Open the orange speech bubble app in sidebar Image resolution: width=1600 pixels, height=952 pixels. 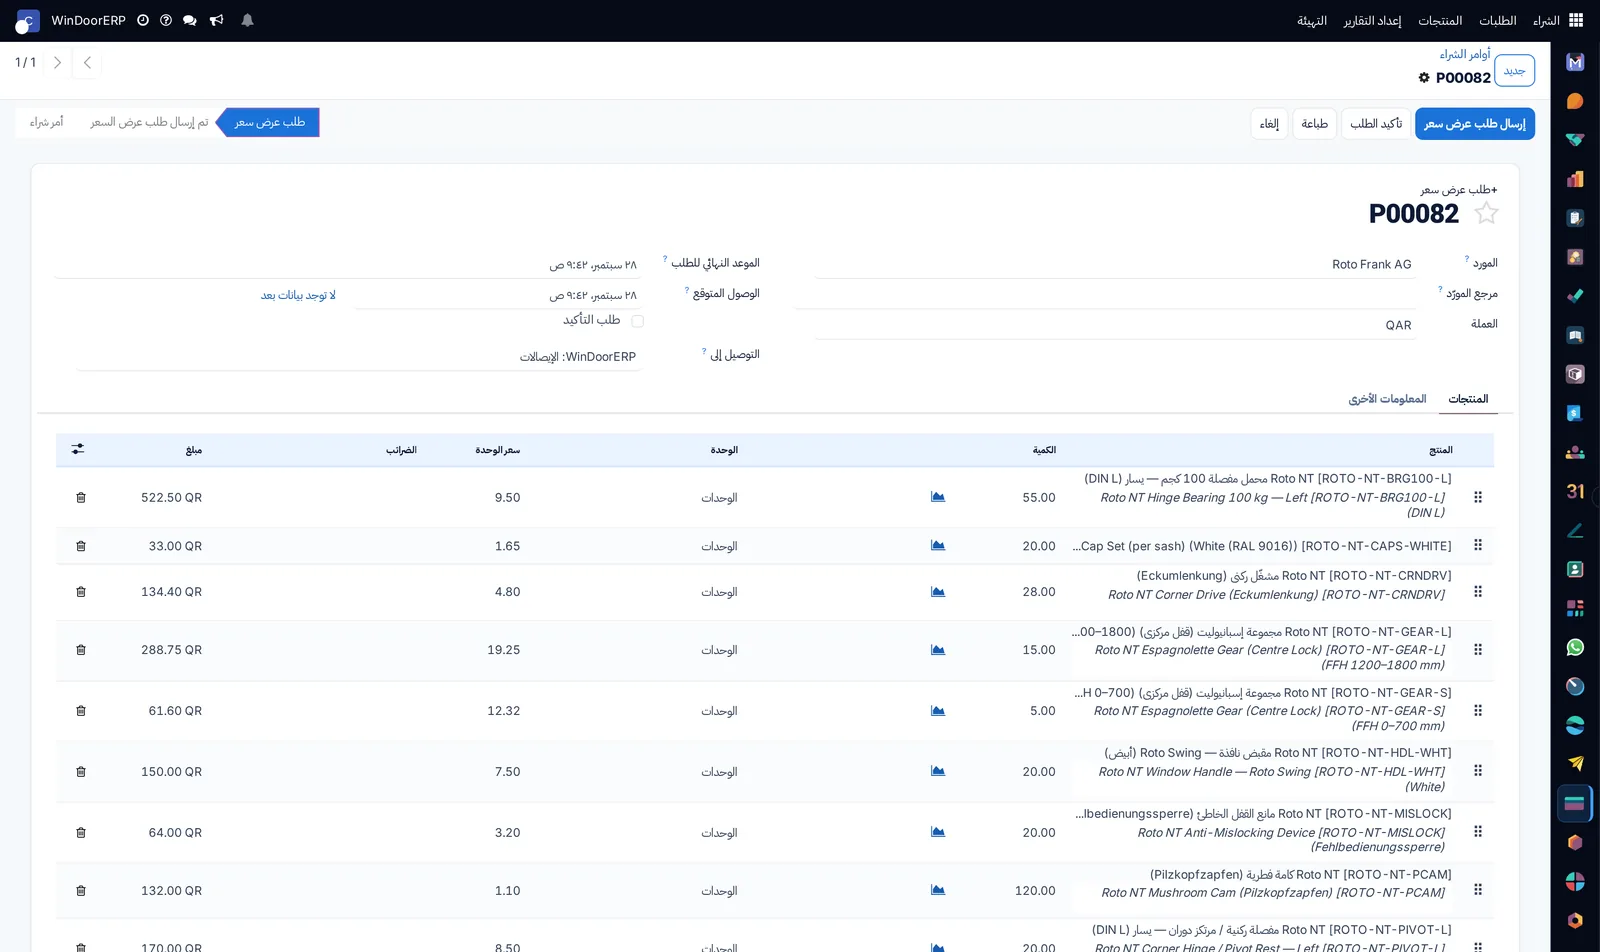(x=1575, y=101)
